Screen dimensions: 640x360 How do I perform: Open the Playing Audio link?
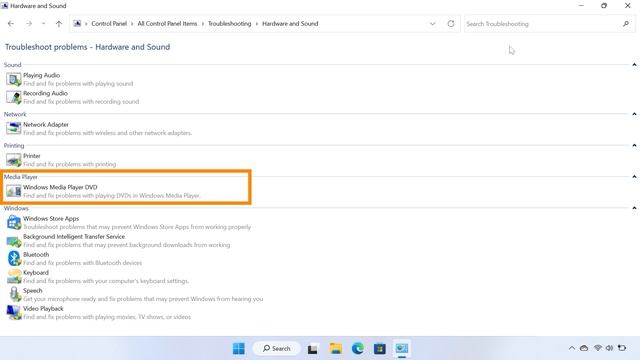click(42, 75)
